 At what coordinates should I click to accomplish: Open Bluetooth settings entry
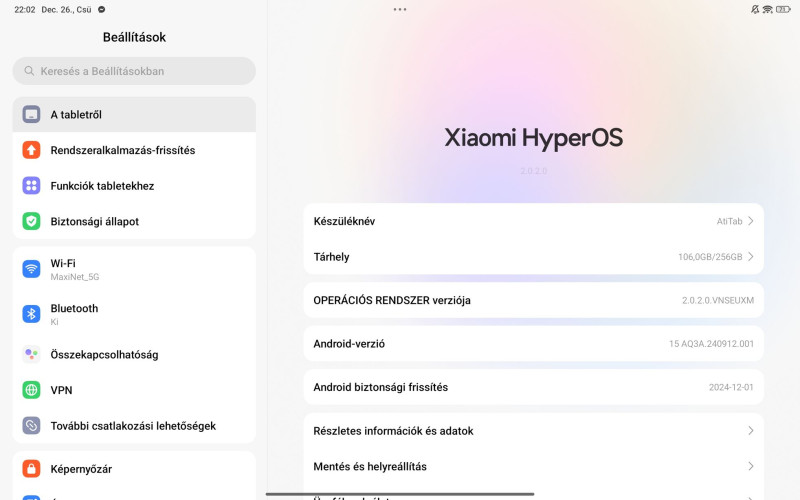pos(134,314)
